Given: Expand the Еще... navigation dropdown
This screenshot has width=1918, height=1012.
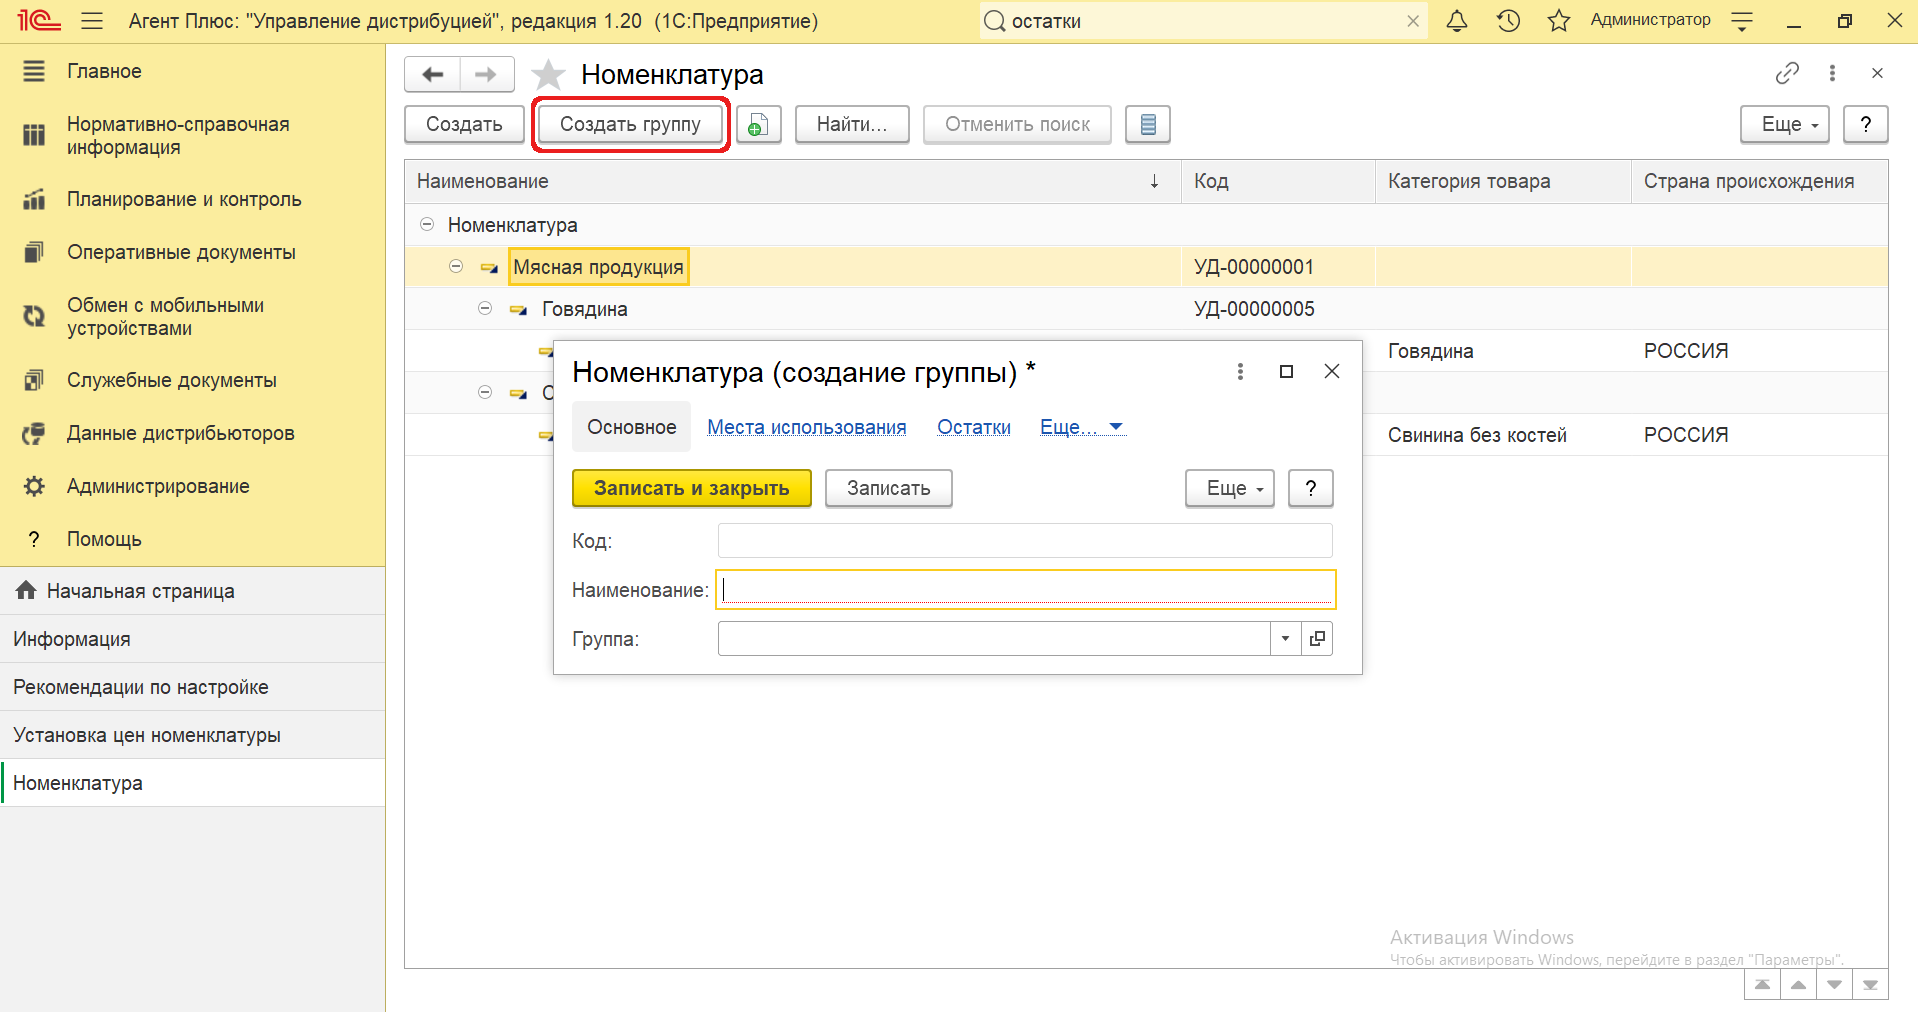Looking at the screenshot, I should (x=1082, y=427).
